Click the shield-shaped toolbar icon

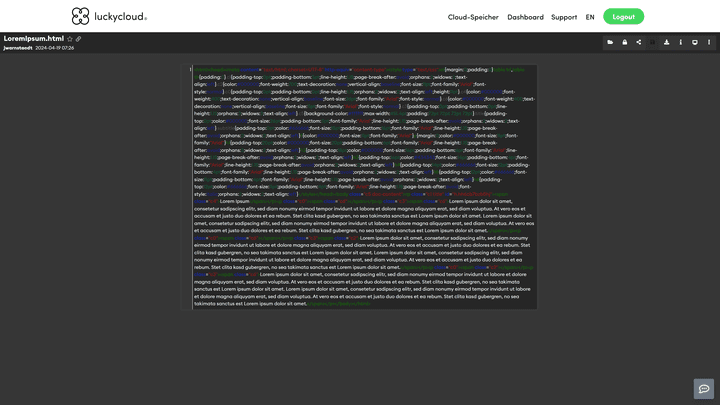[x=695, y=42]
